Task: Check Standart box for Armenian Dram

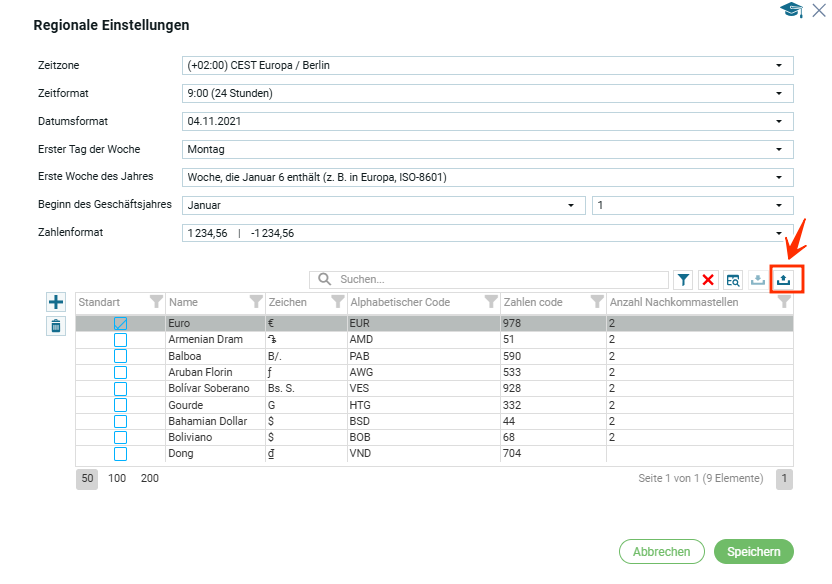Action: click(x=120, y=340)
